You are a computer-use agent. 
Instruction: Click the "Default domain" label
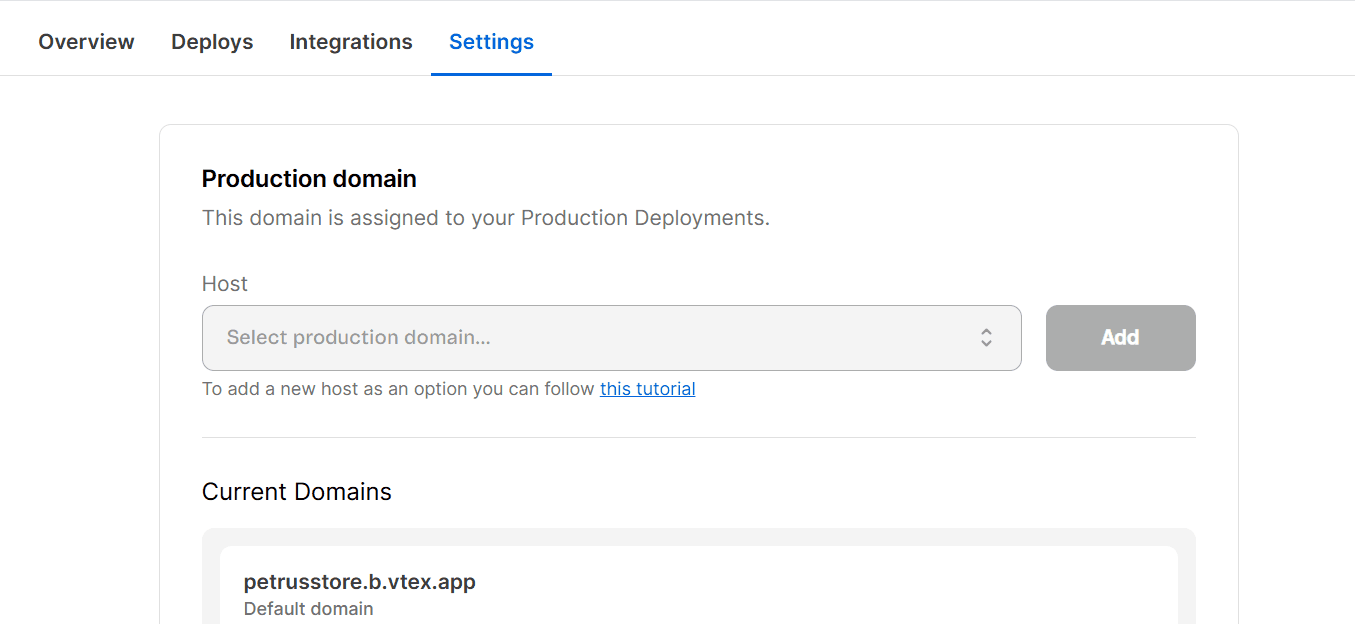point(308,609)
